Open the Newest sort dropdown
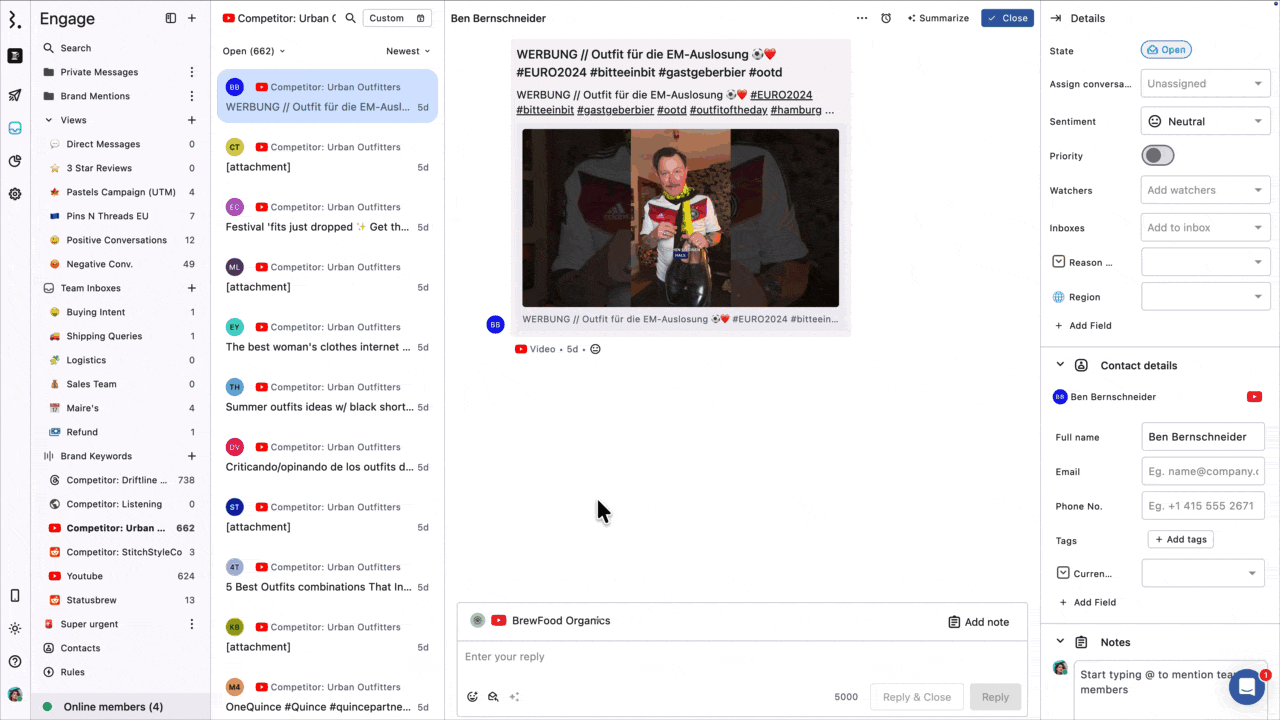 pyautogui.click(x=408, y=51)
